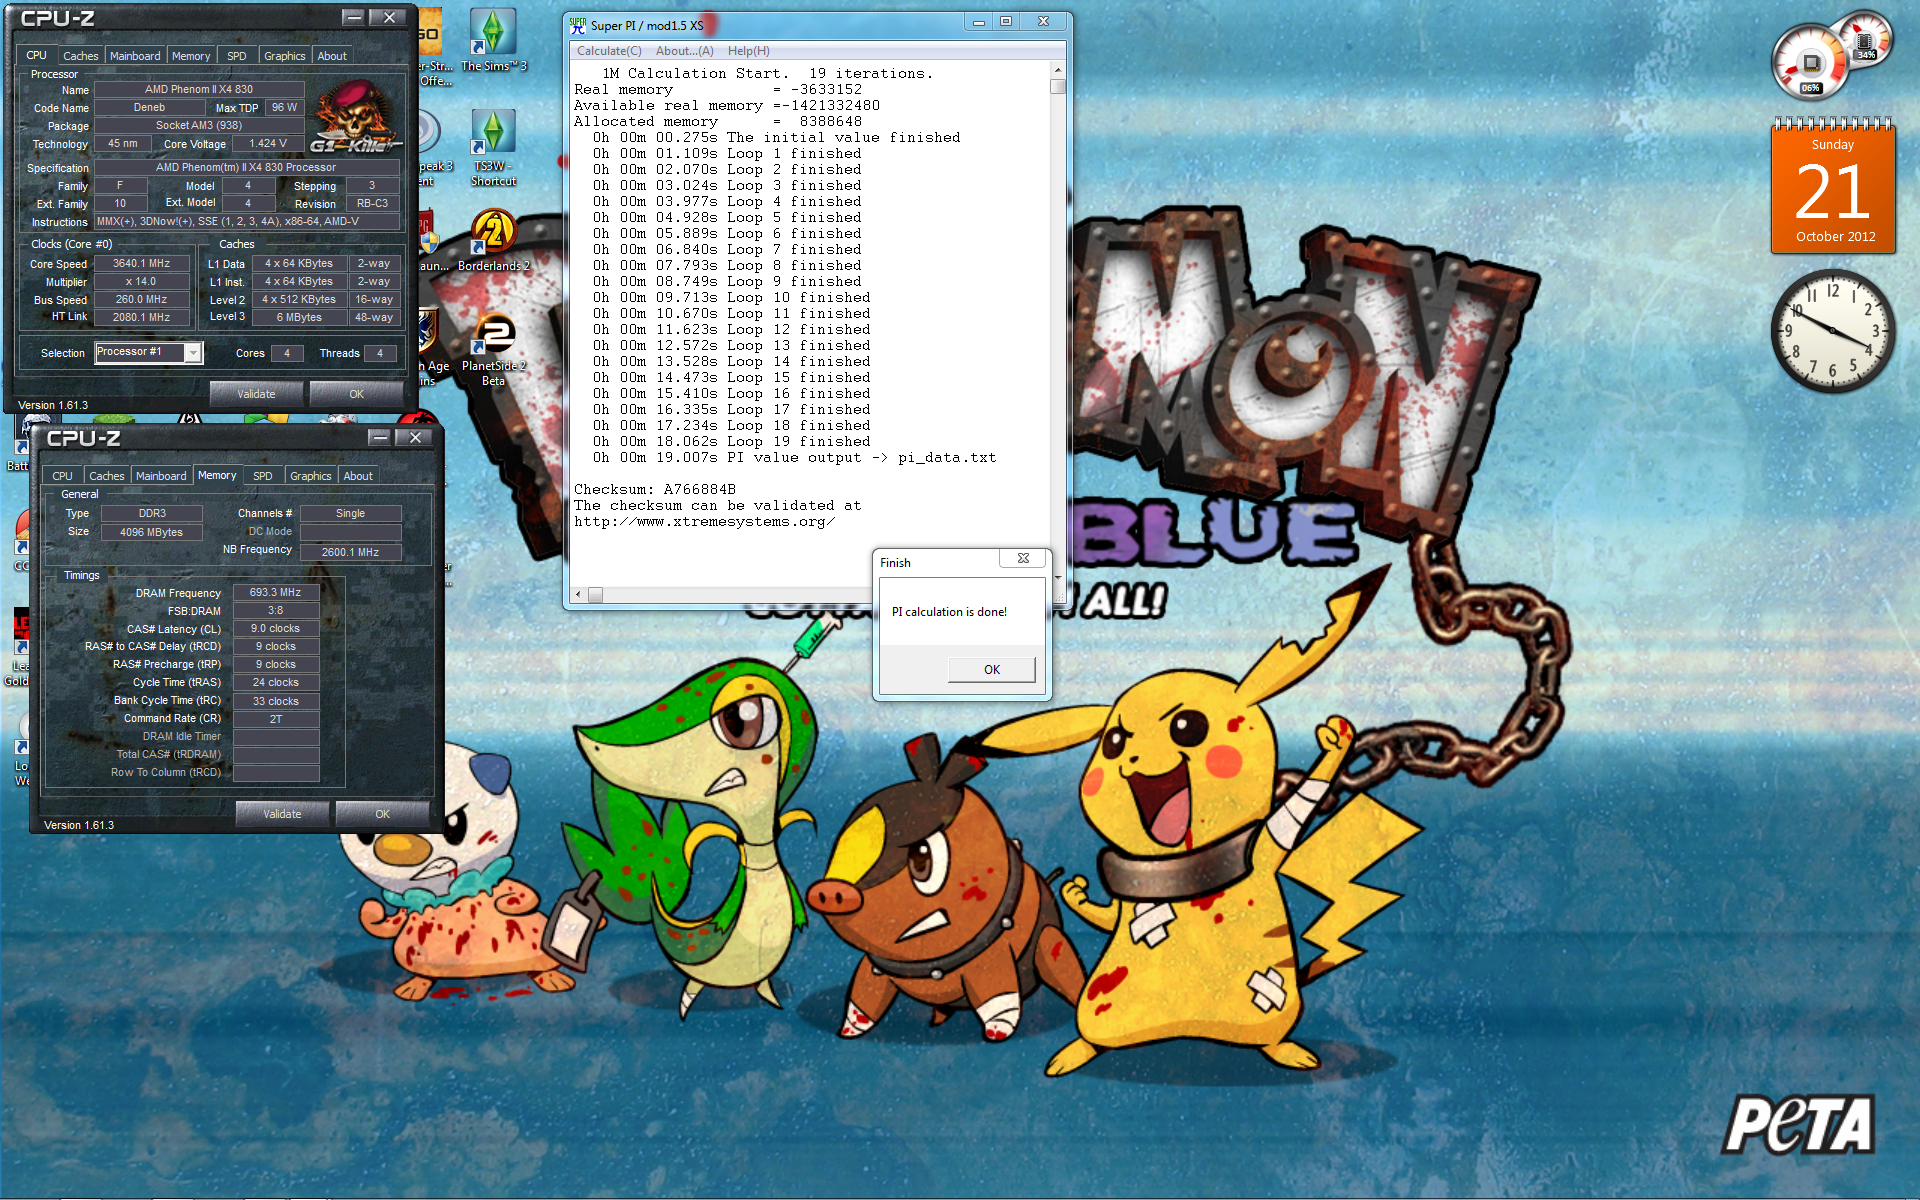Click the Cycle Time (tRAS) value 24 clocks
Screen dimensions: 1920x1200
pos(276,683)
